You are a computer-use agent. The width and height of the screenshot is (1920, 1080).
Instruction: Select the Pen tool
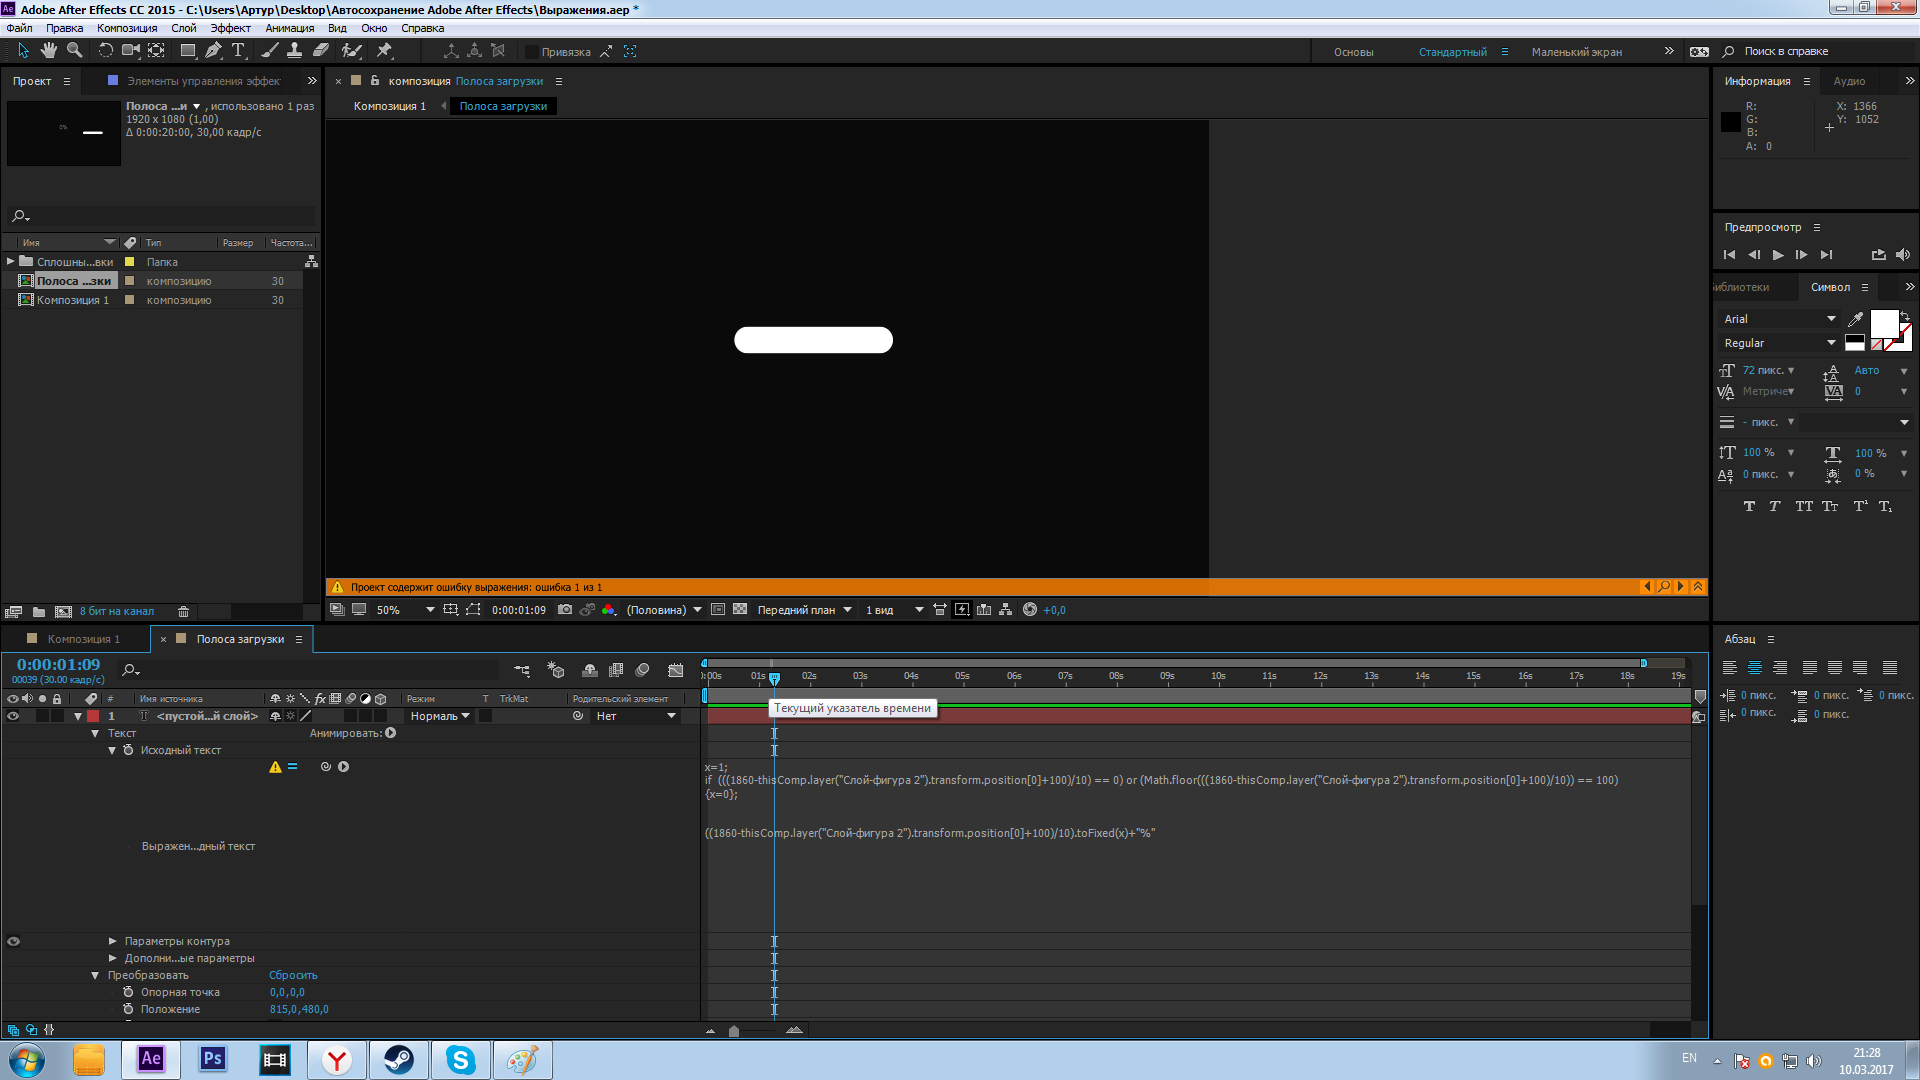tap(213, 51)
